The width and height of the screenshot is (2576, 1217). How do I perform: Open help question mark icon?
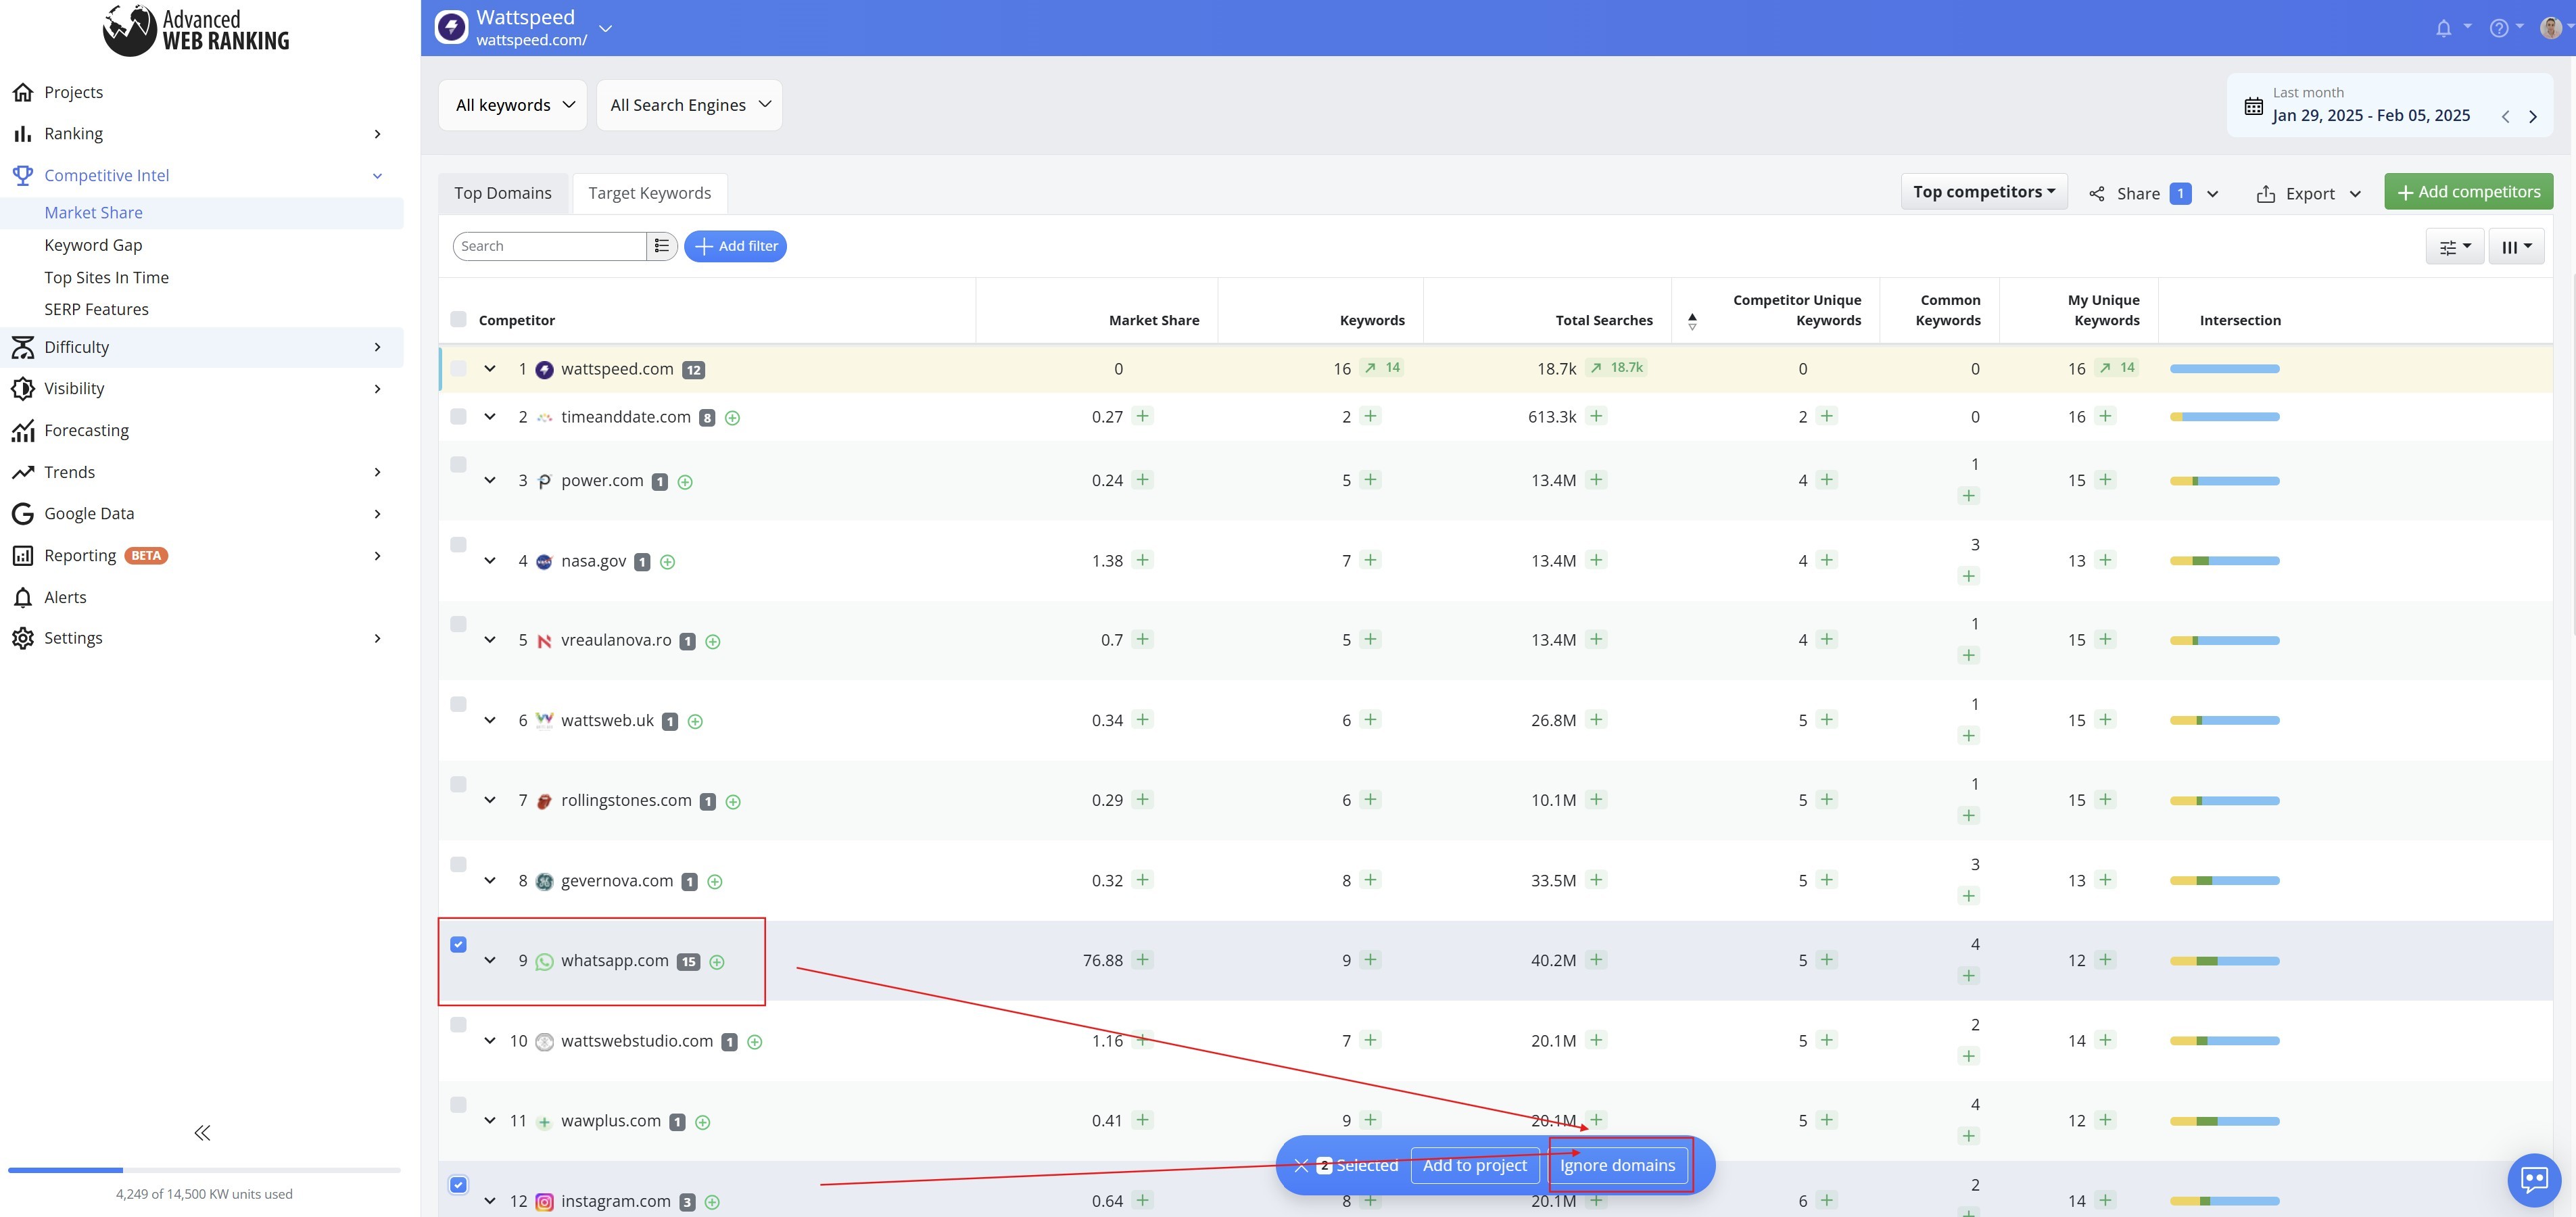pos(2498,28)
